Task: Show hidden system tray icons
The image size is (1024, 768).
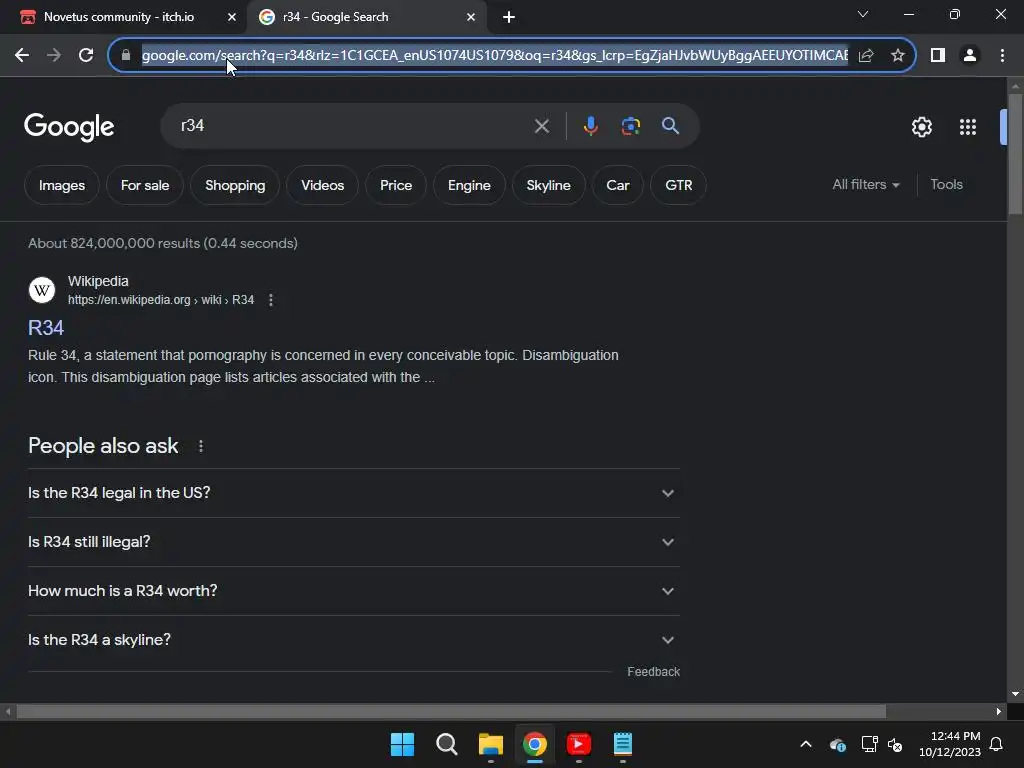Action: tap(806, 744)
